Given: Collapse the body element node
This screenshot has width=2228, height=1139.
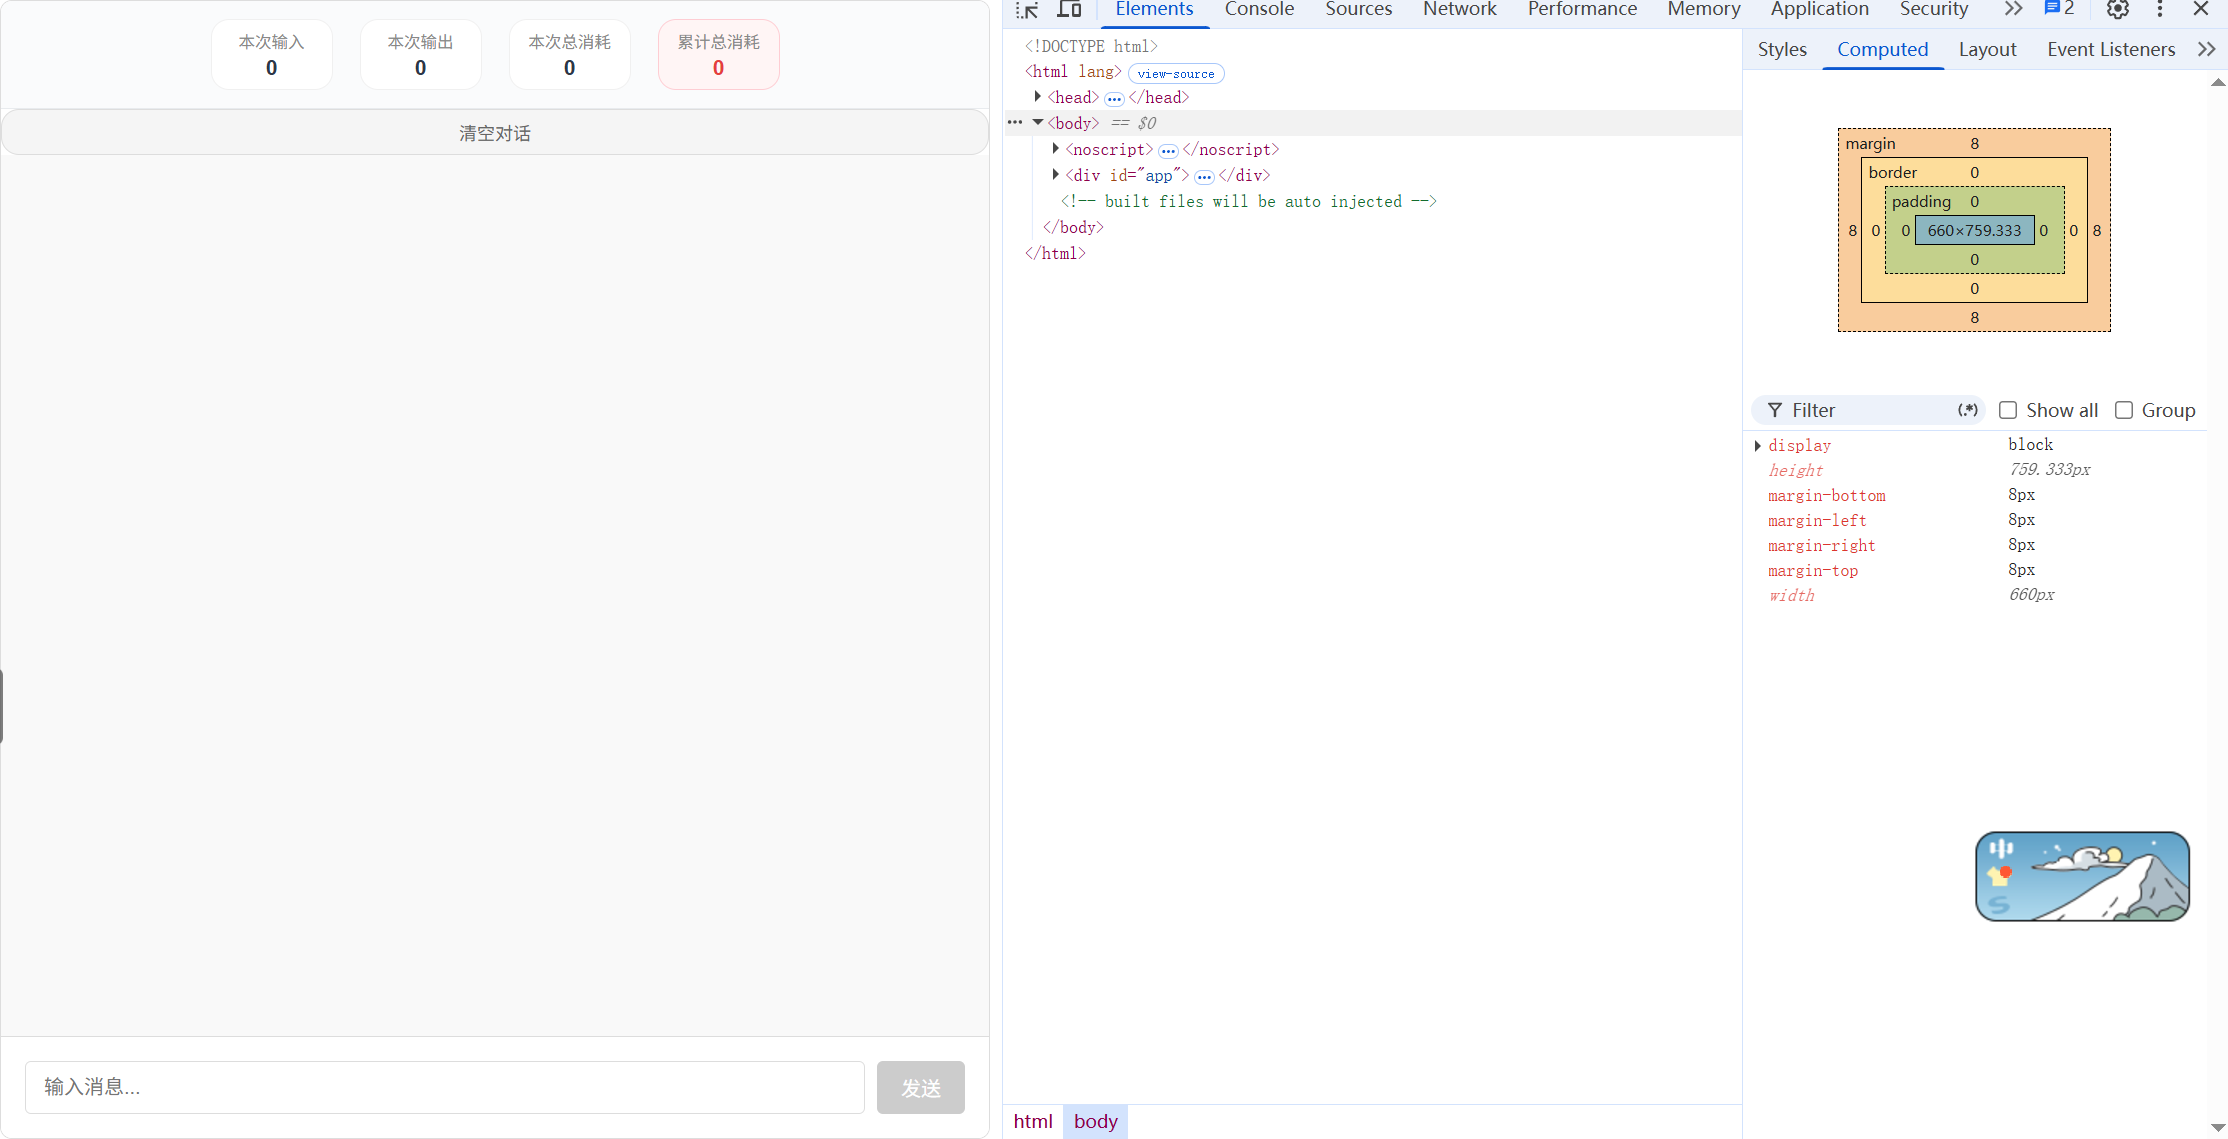Looking at the screenshot, I should coord(1038,123).
